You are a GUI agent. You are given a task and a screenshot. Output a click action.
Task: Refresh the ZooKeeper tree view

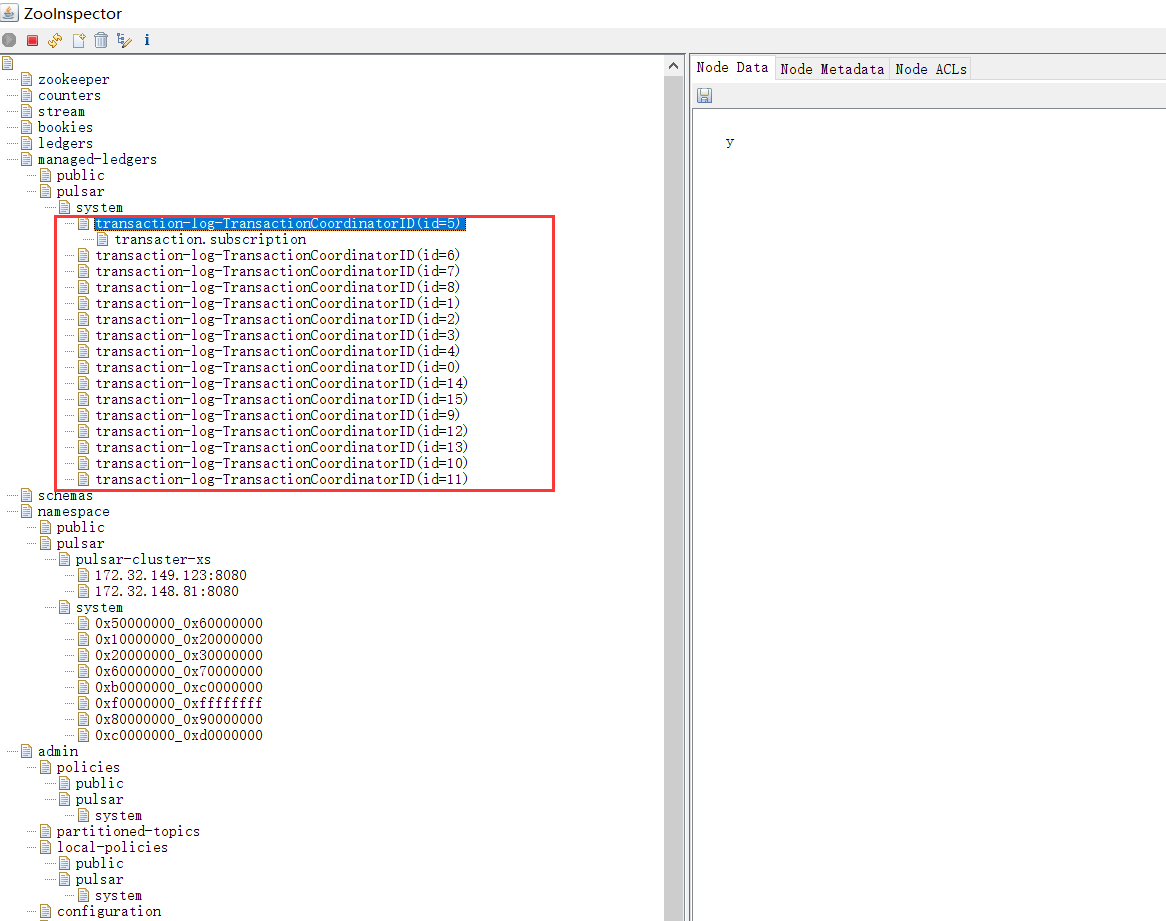click(55, 40)
